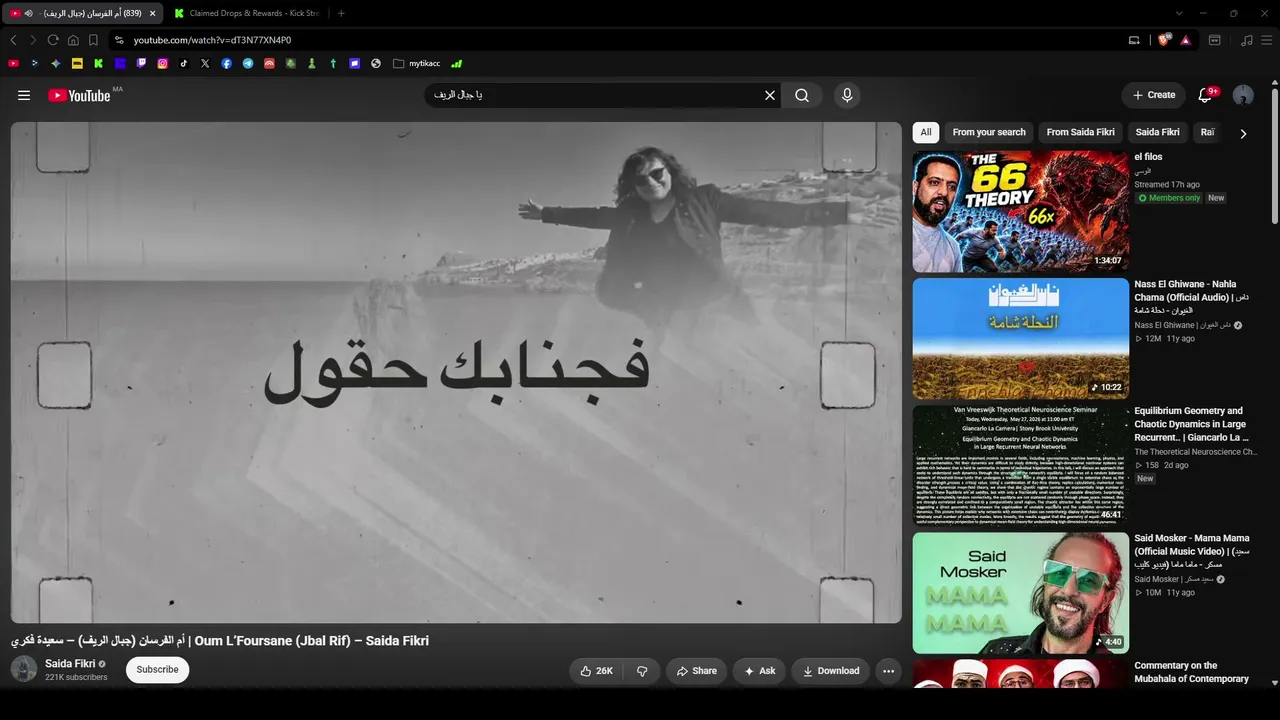Open the Twitch bookmark

pos(141,63)
